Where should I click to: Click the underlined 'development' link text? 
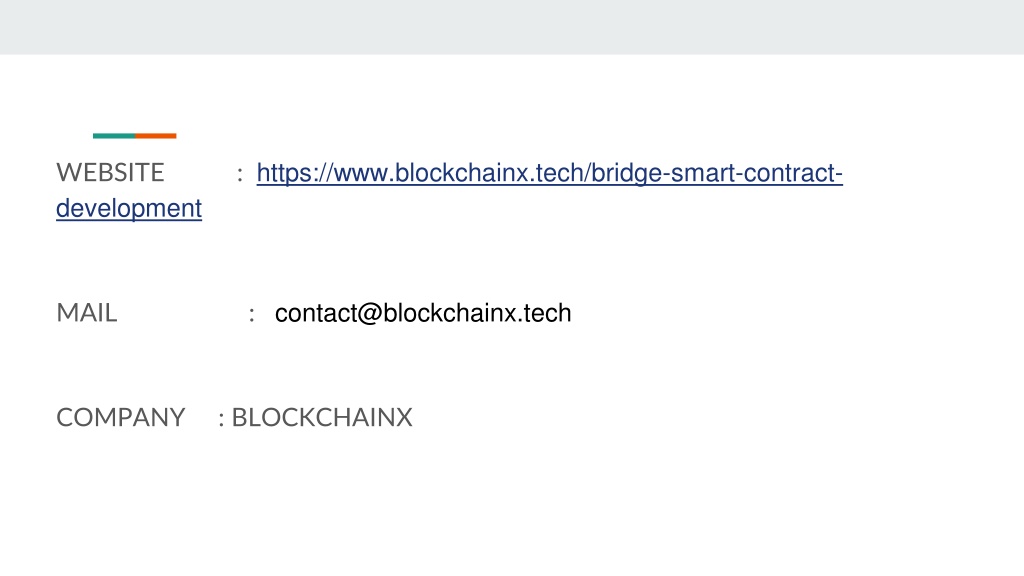pyautogui.click(x=129, y=208)
